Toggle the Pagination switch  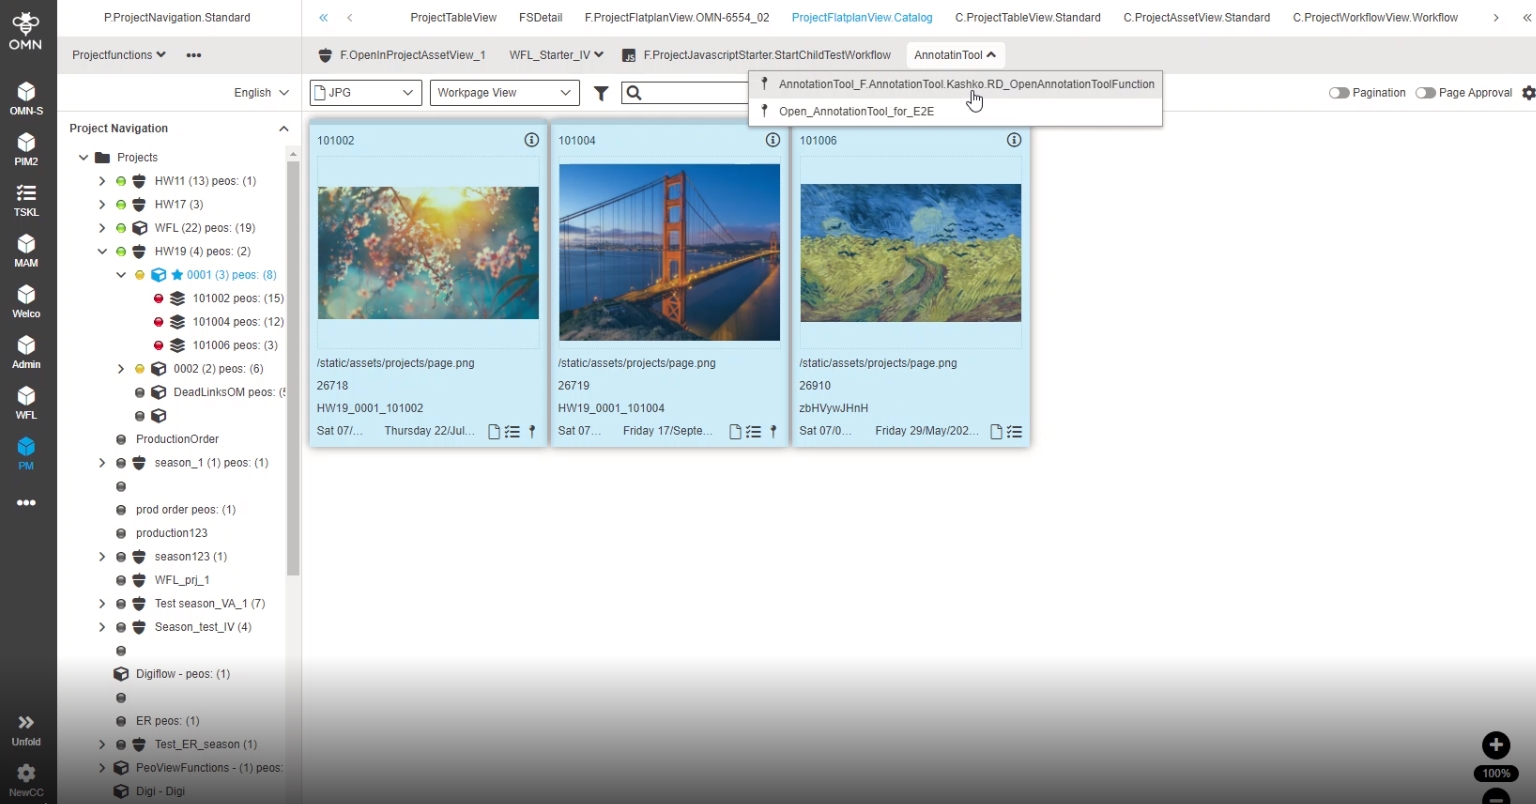[1338, 93]
